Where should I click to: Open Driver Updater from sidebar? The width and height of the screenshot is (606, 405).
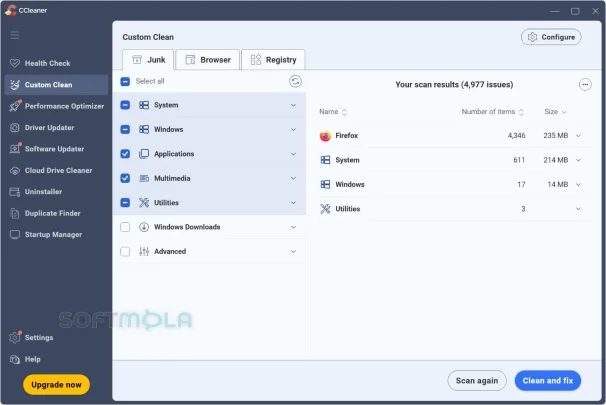click(56, 128)
